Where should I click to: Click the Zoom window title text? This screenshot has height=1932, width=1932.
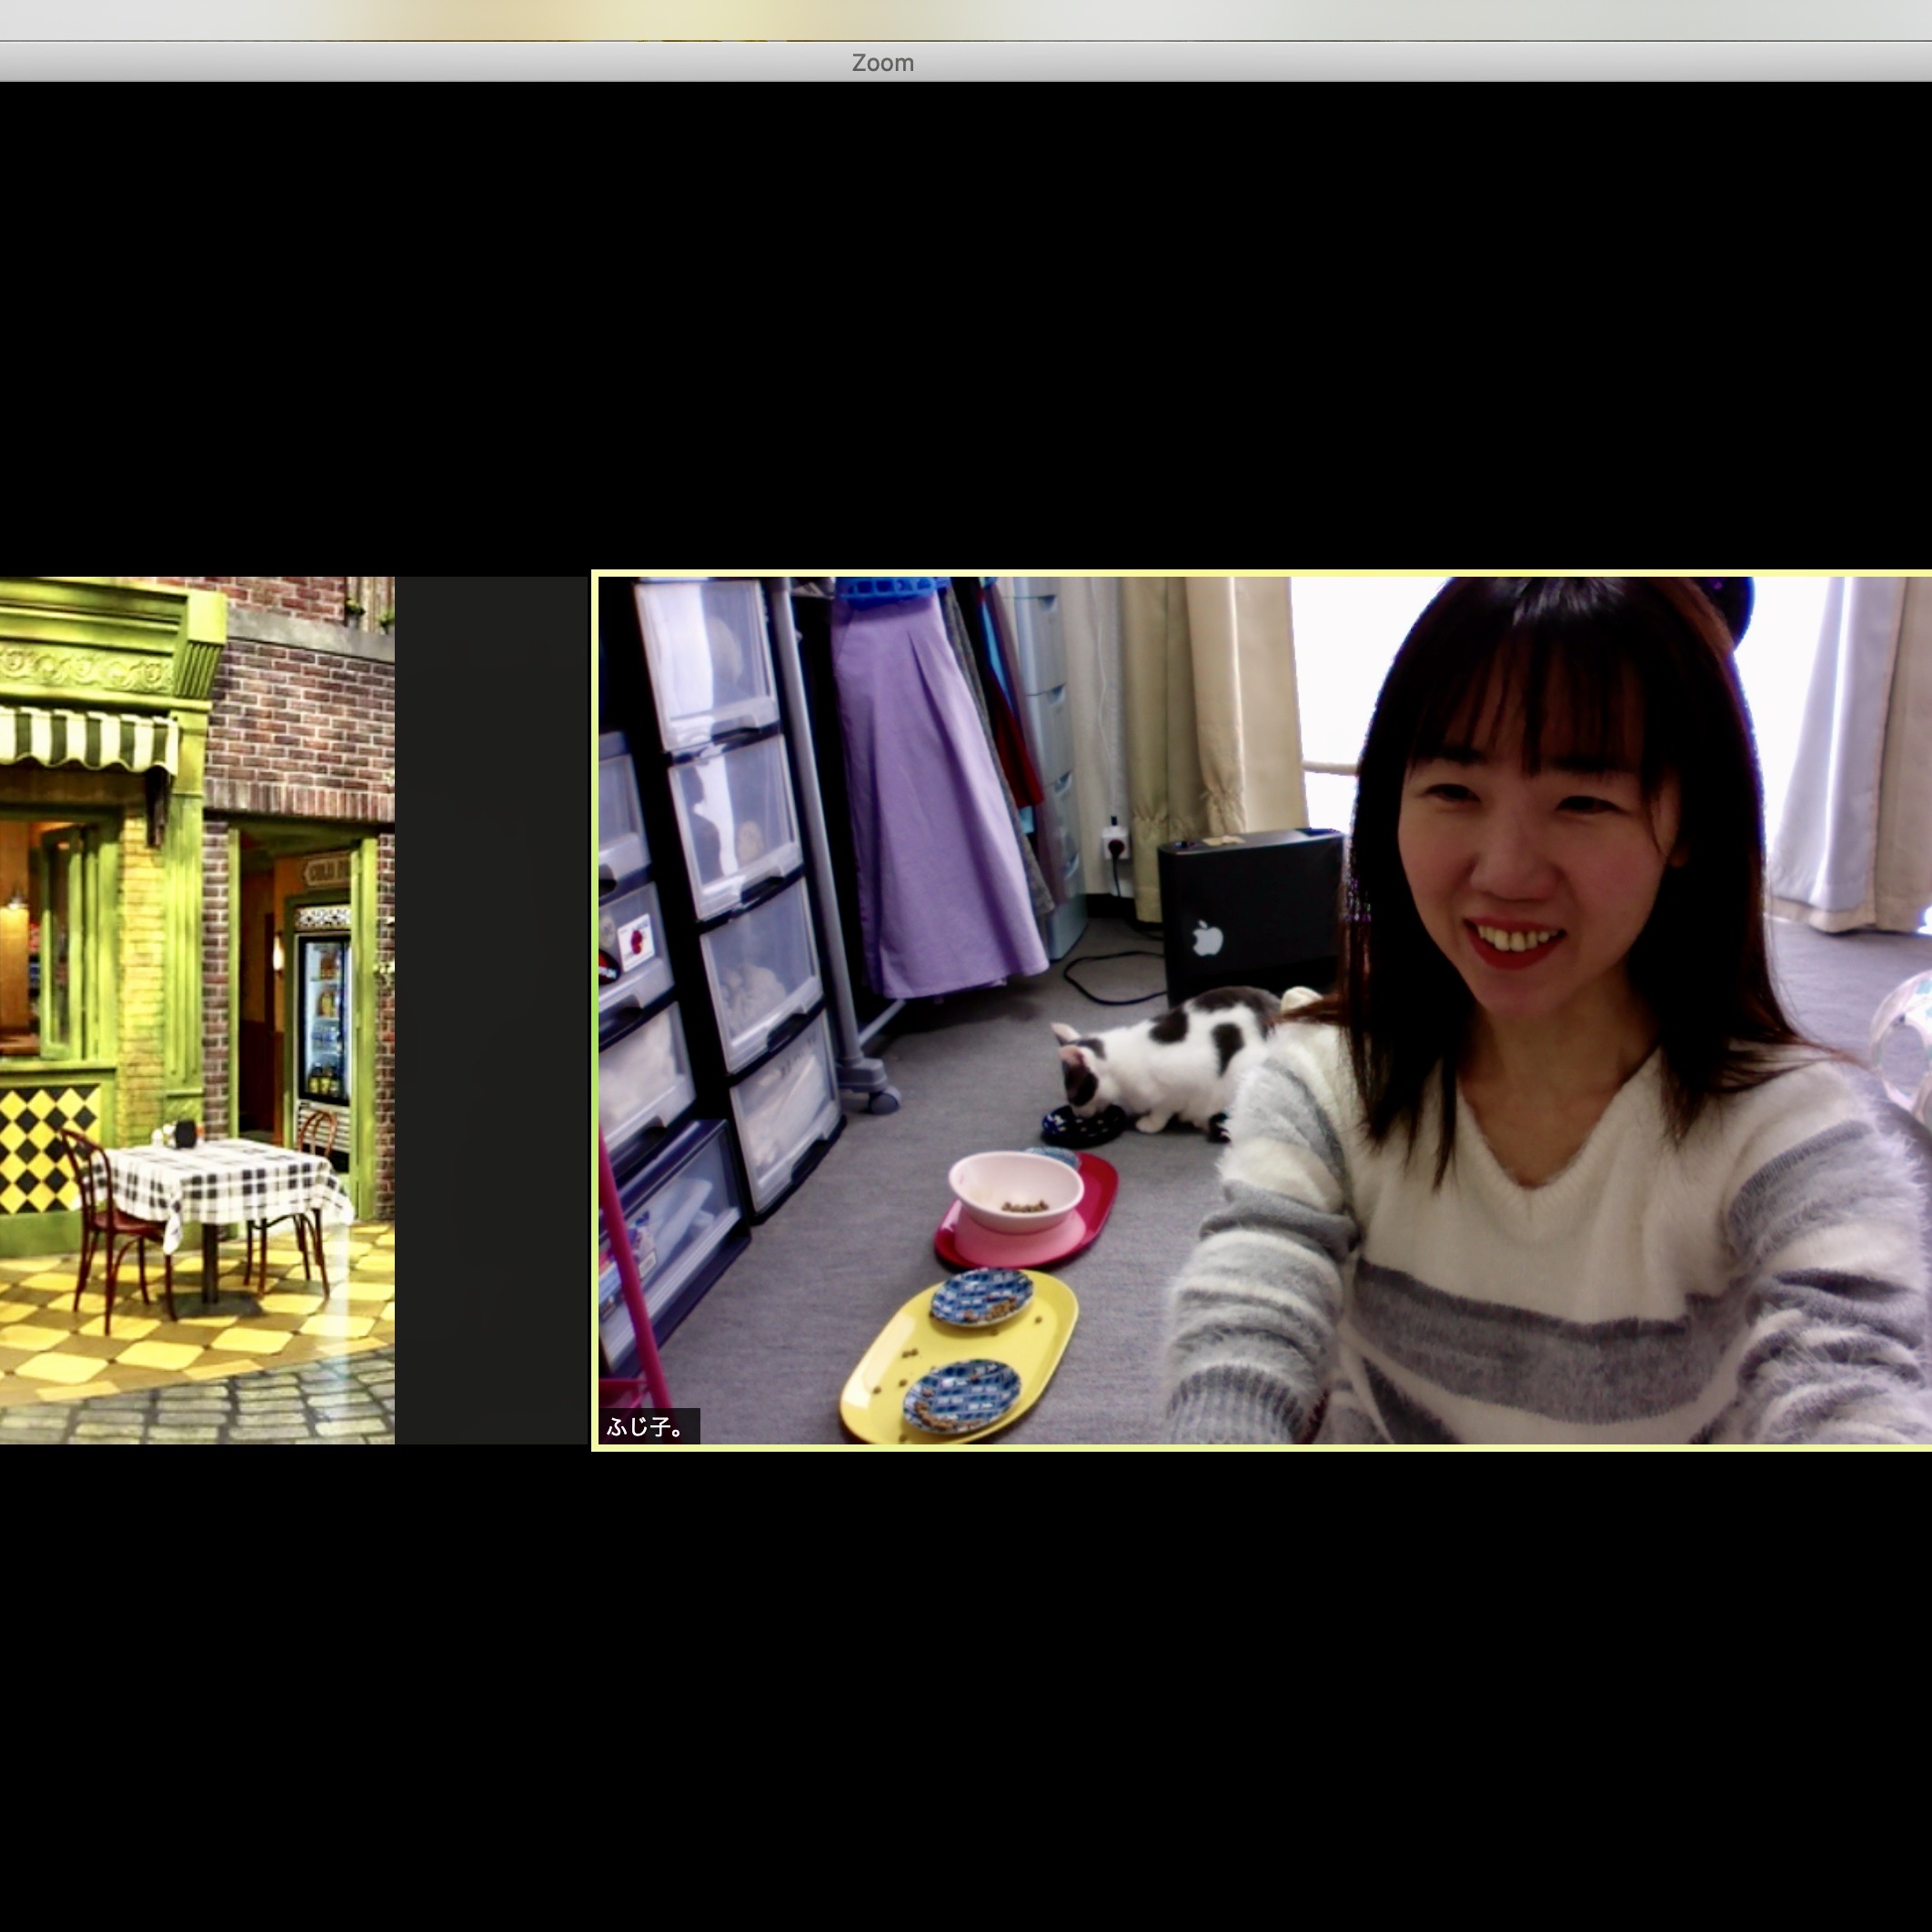coord(882,63)
